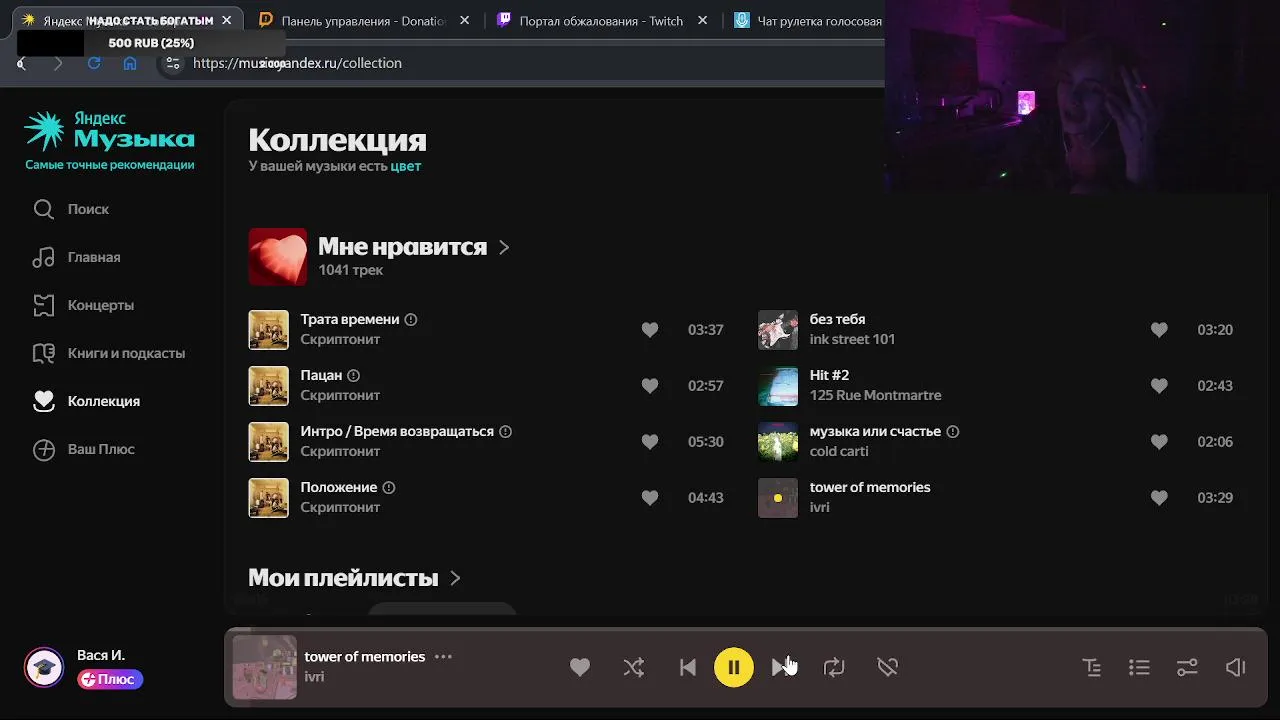
Task: Play Интро / Время возвращаться cover
Action: [268, 442]
